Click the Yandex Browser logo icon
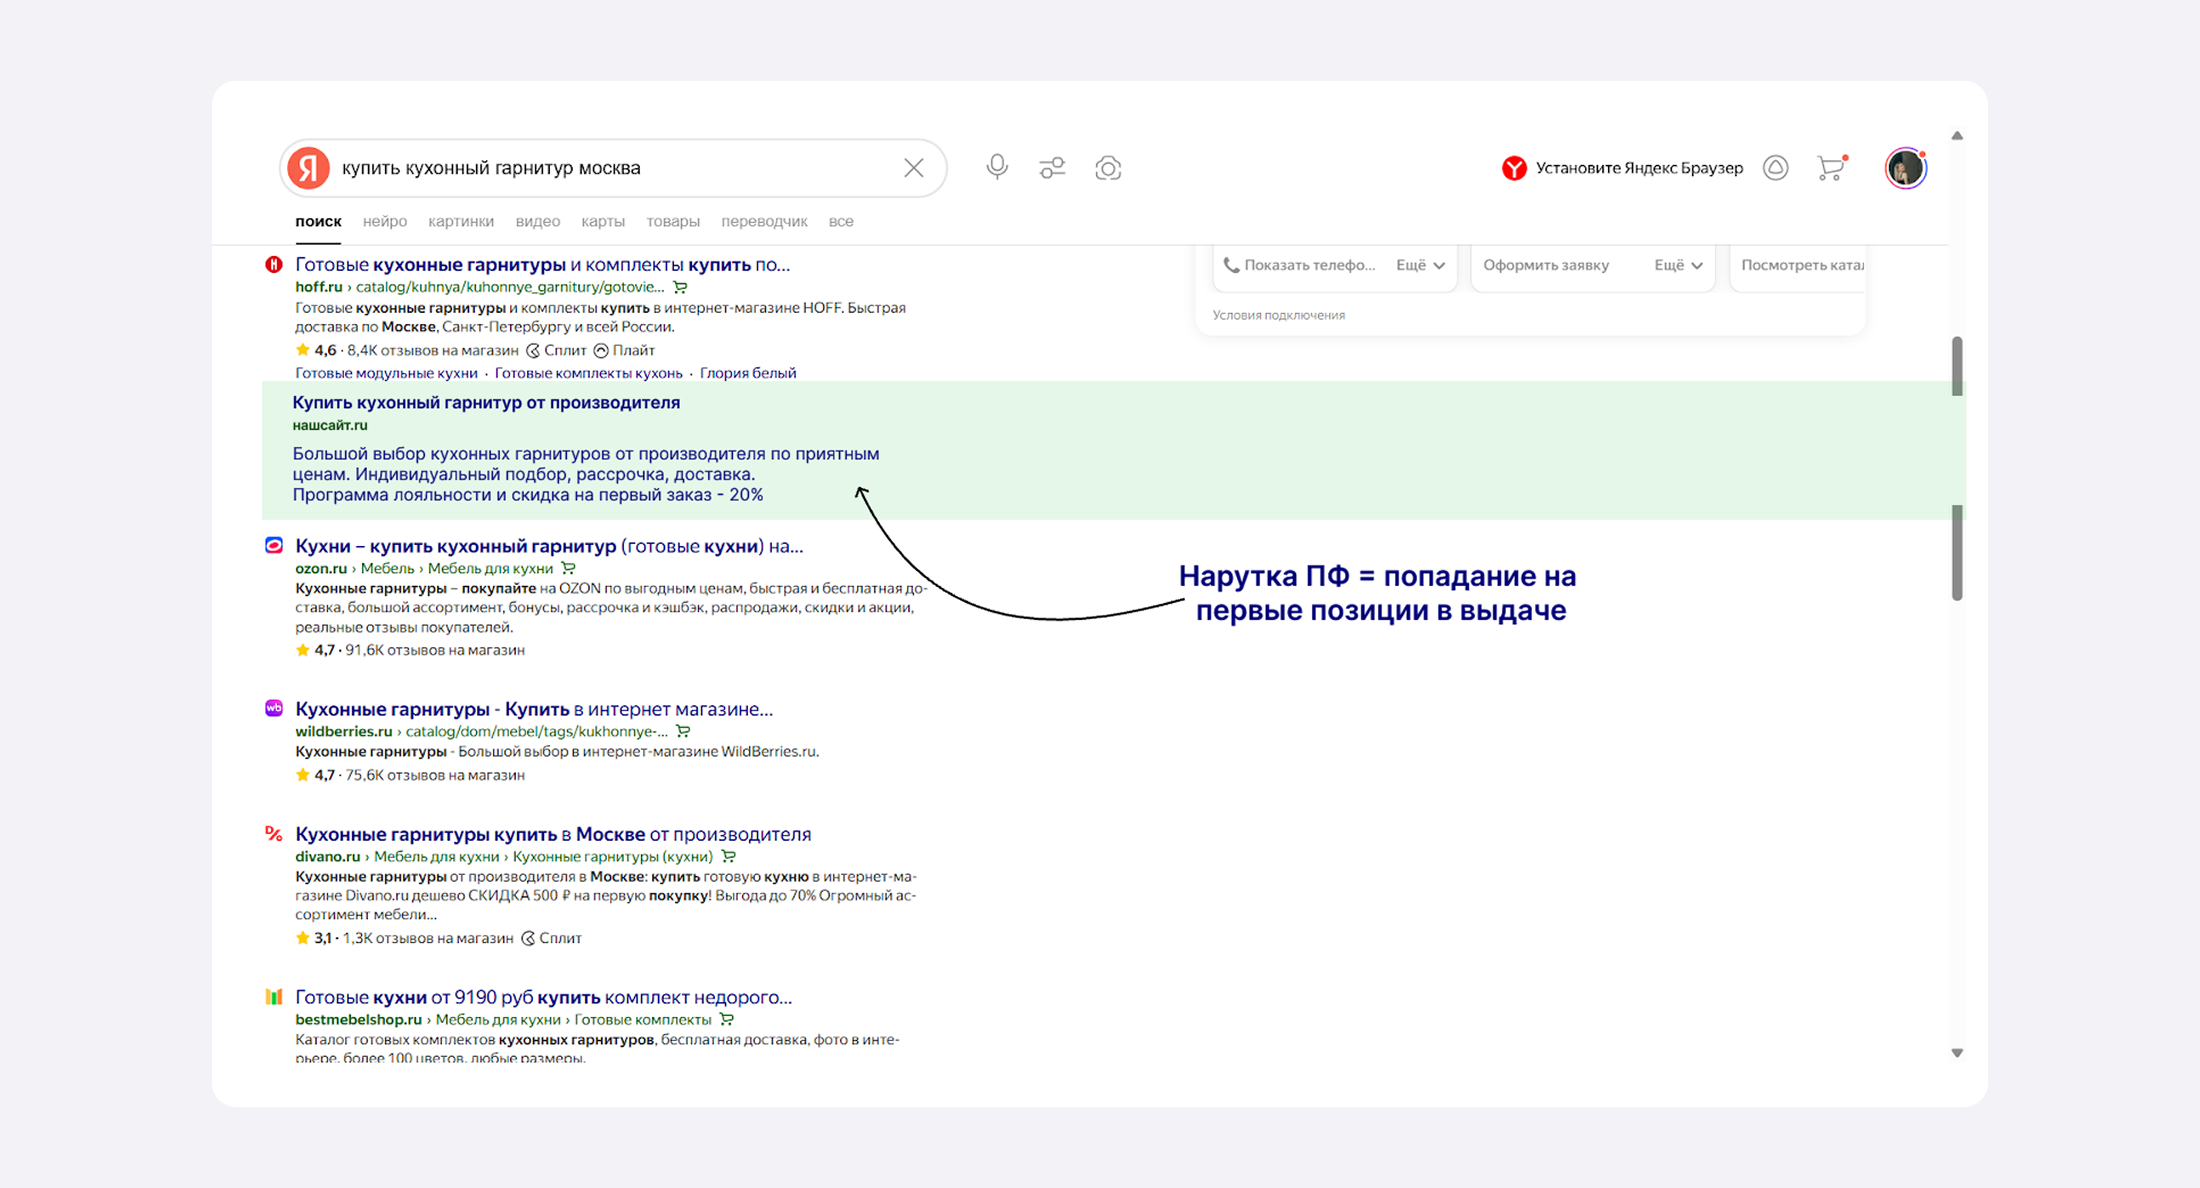 [x=1514, y=168]
